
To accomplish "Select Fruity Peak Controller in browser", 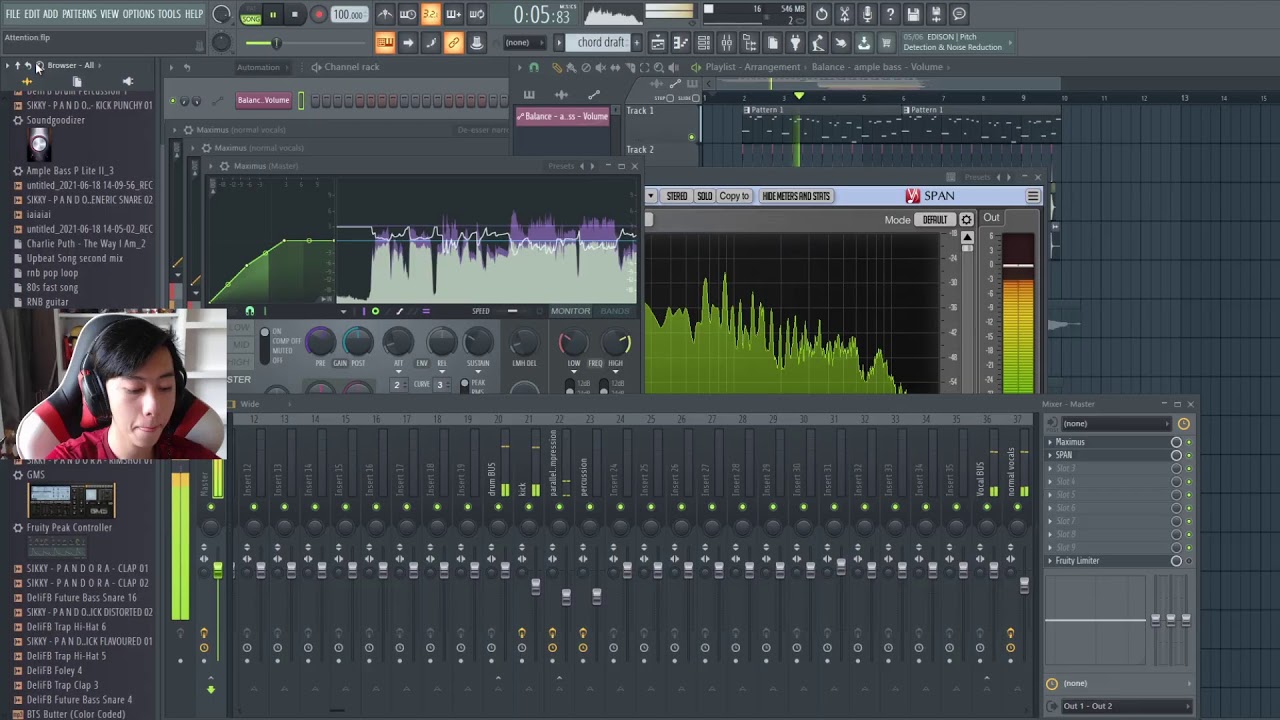I will click(69, 528).
